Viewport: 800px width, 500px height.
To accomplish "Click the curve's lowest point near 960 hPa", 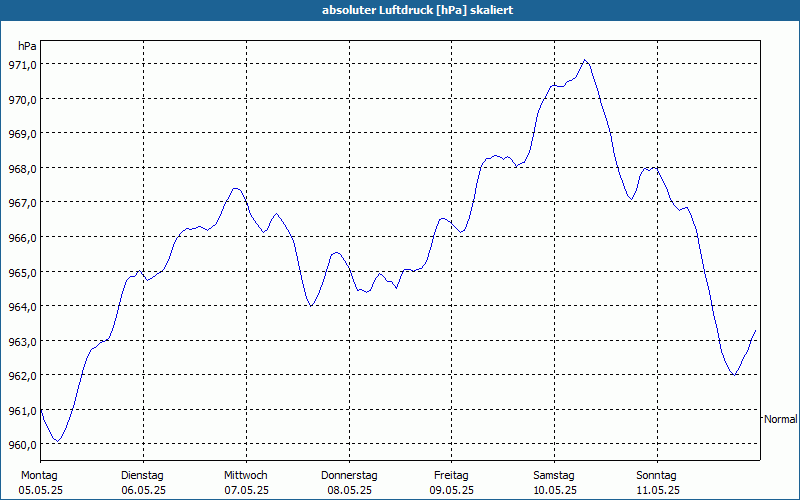I will (58, 441).
